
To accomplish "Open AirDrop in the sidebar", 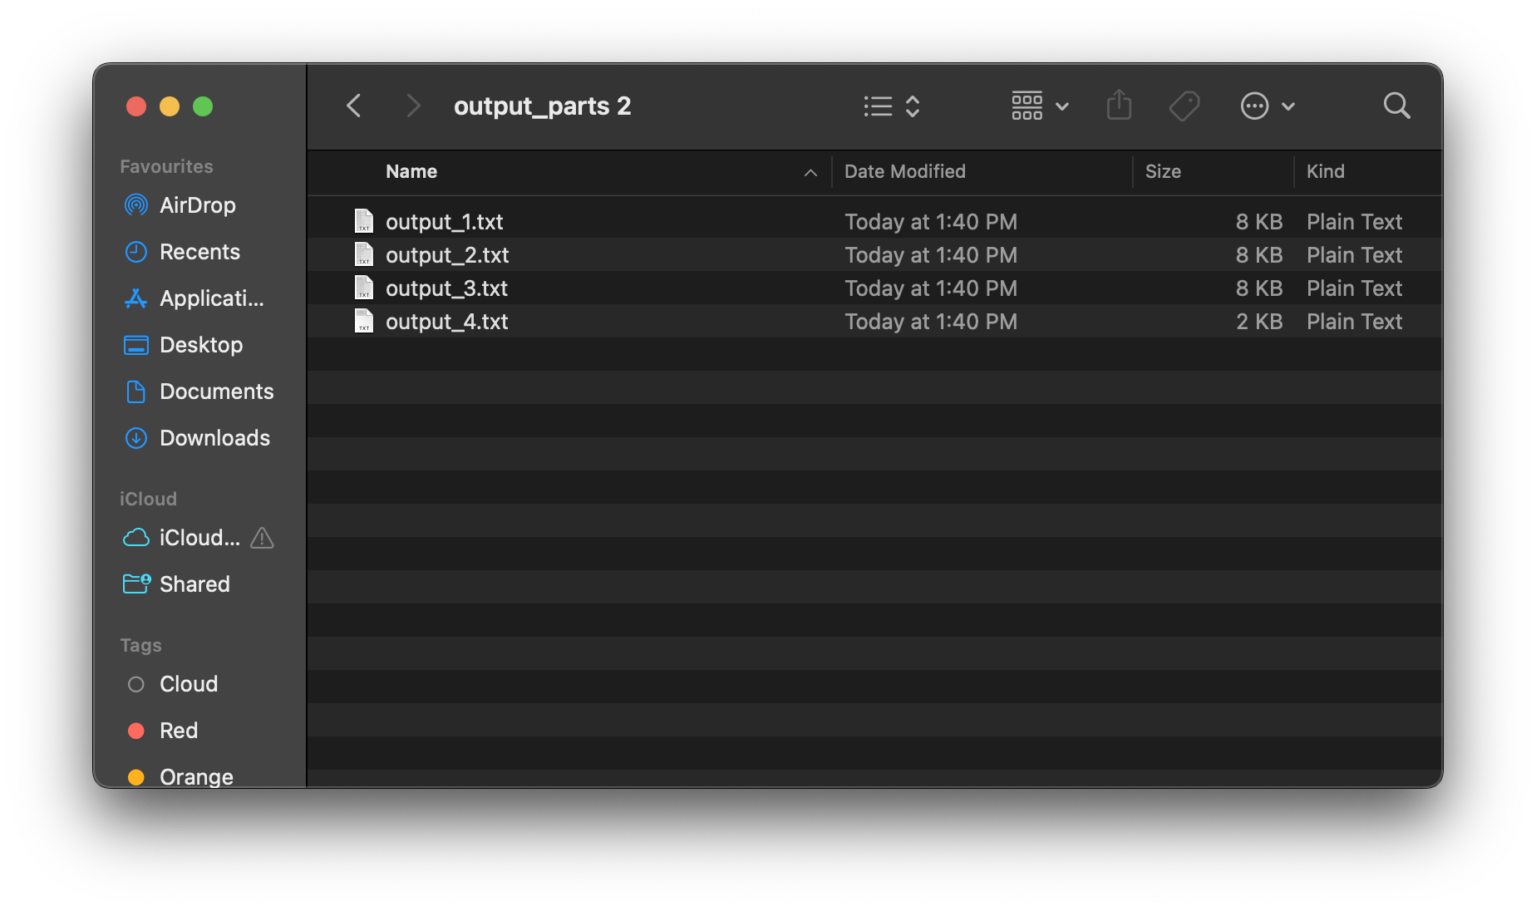I will 197,205.
